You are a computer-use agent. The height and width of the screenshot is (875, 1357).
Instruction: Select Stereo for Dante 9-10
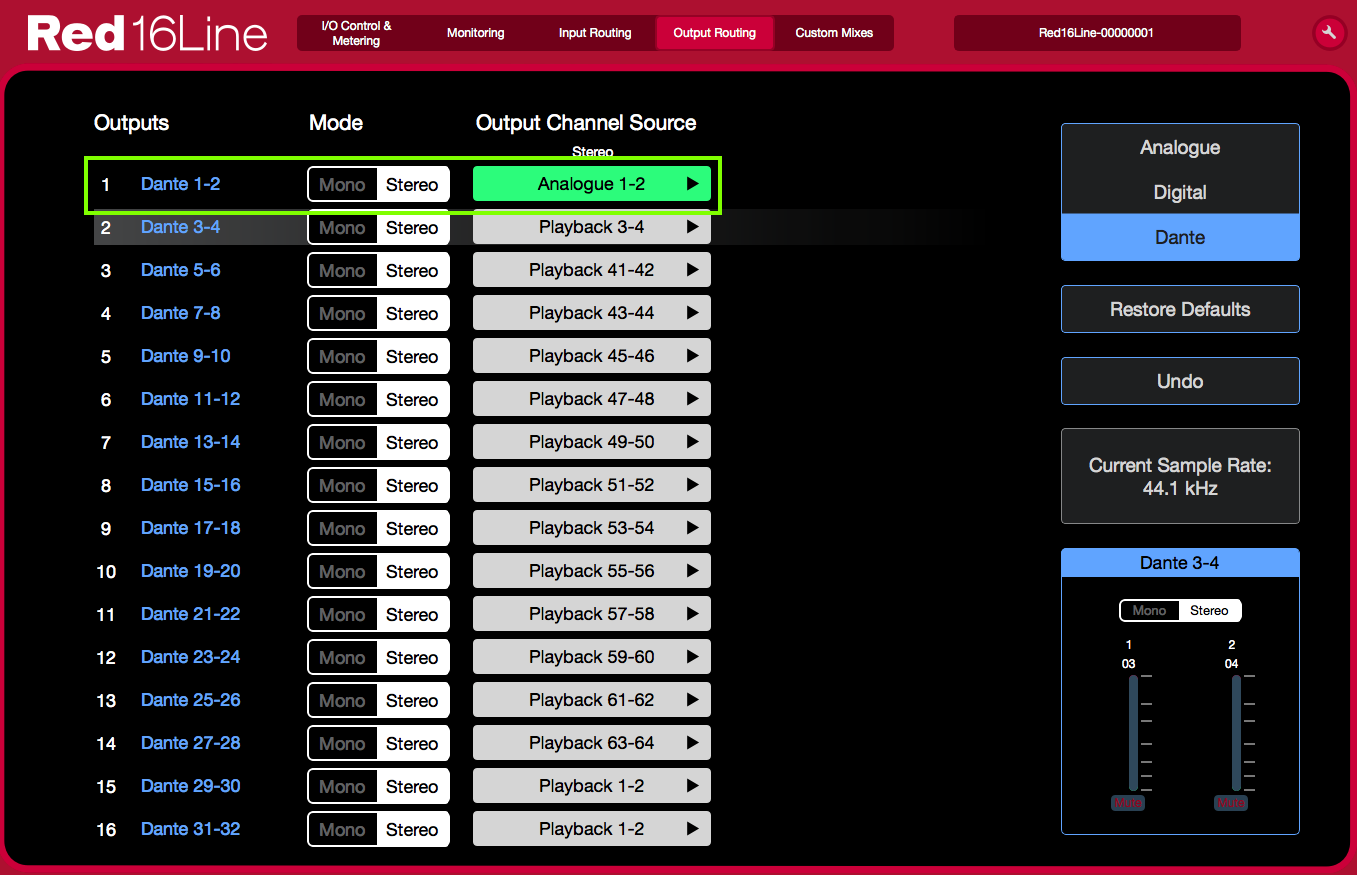[412, 356]
